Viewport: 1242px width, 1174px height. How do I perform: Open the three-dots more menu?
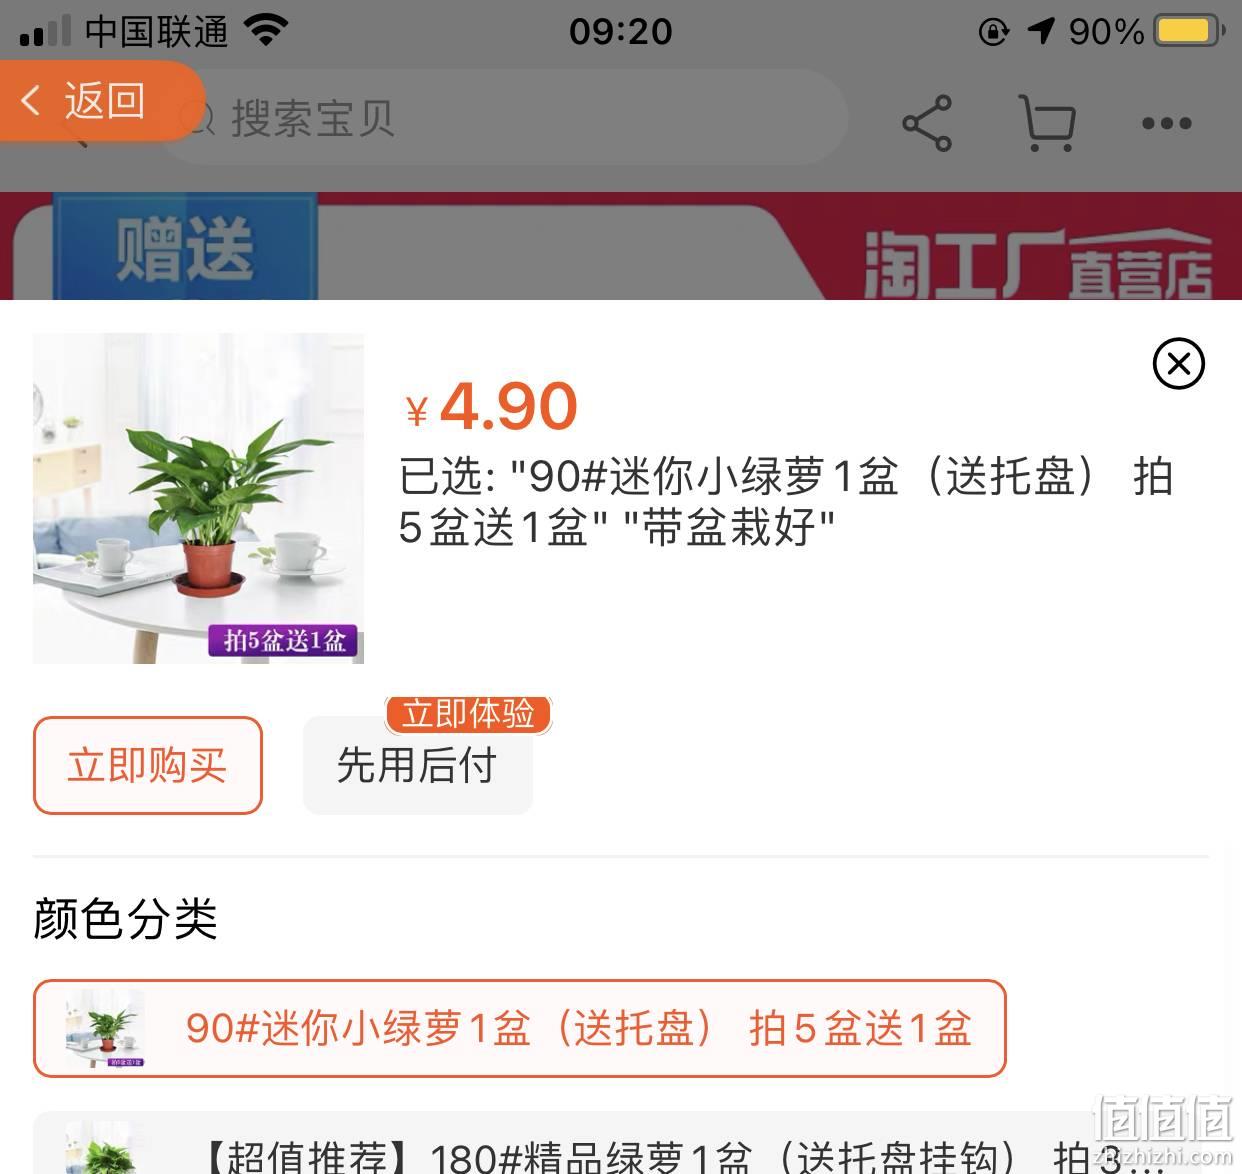pyautogui.click(x=1166, y=123)
